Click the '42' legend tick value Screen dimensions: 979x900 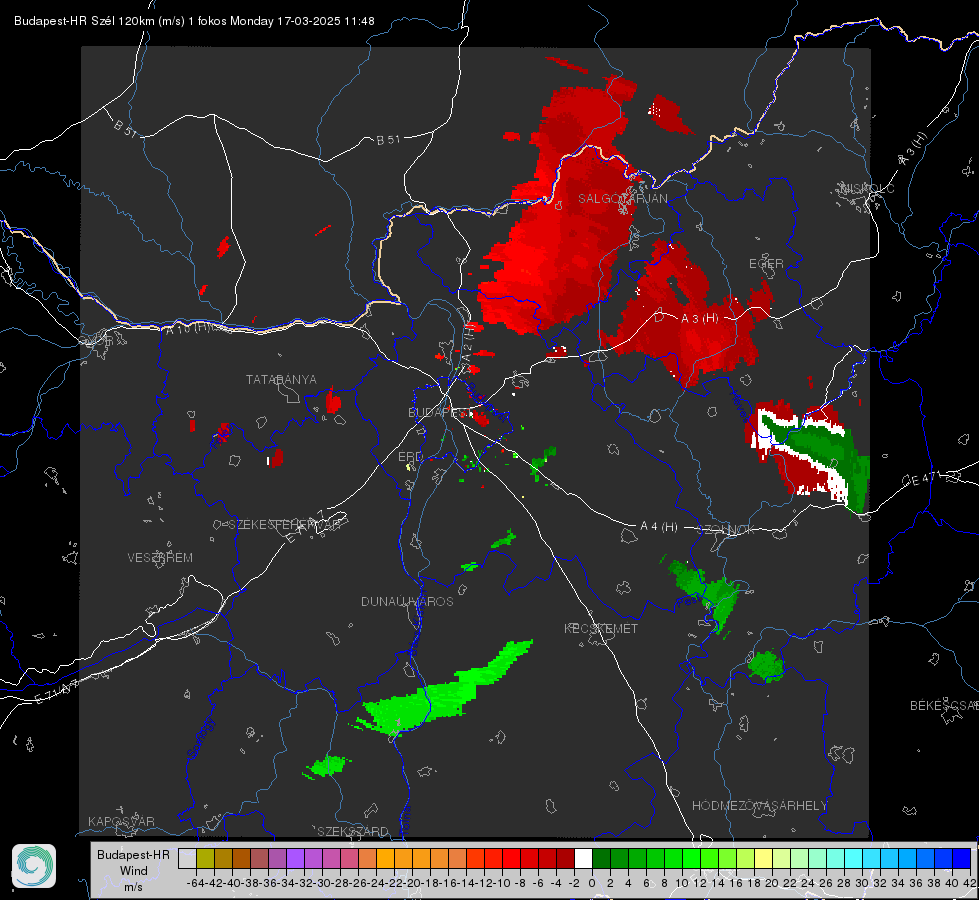tap(970, 883)
